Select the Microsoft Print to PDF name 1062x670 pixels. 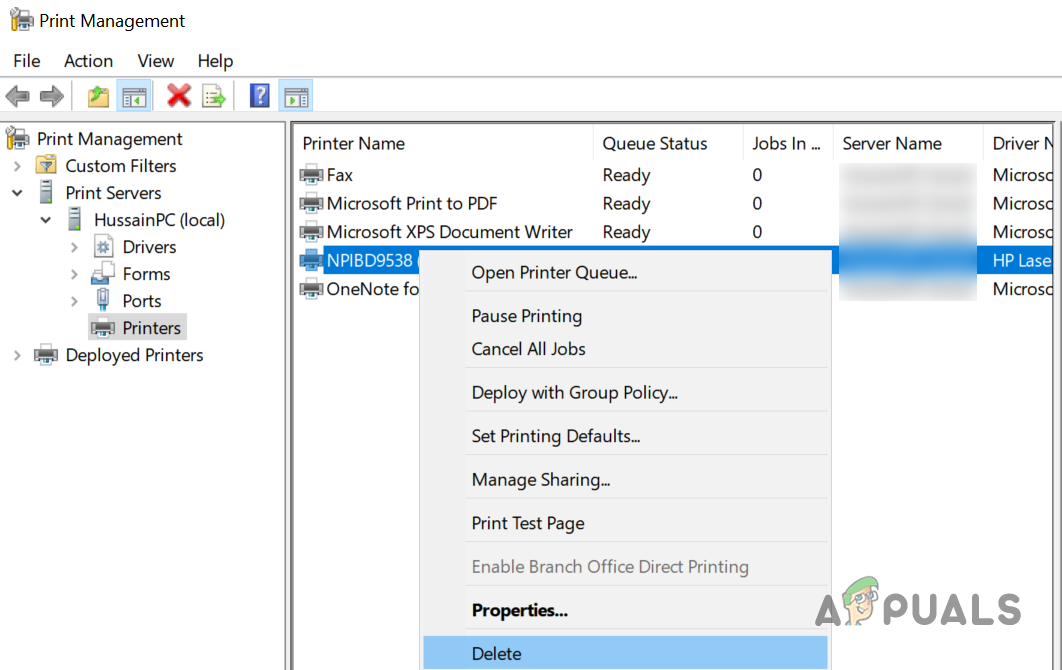pyautogui.click(x=412, y=203)
